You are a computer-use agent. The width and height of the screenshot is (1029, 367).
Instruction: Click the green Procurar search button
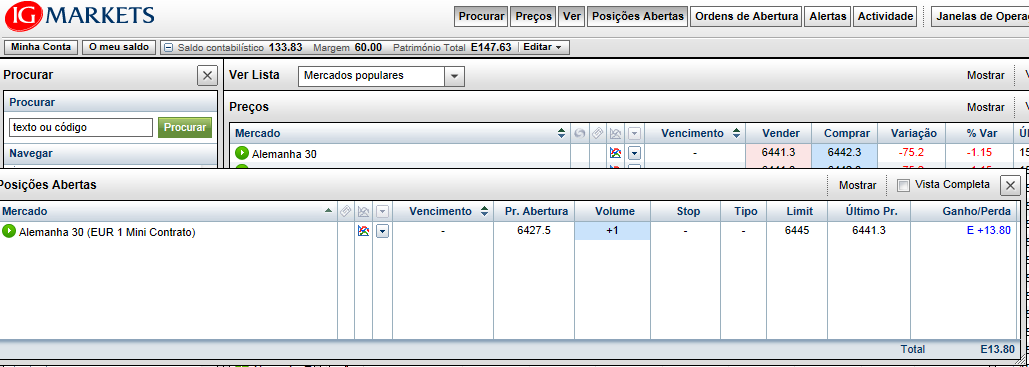[184, 127]
